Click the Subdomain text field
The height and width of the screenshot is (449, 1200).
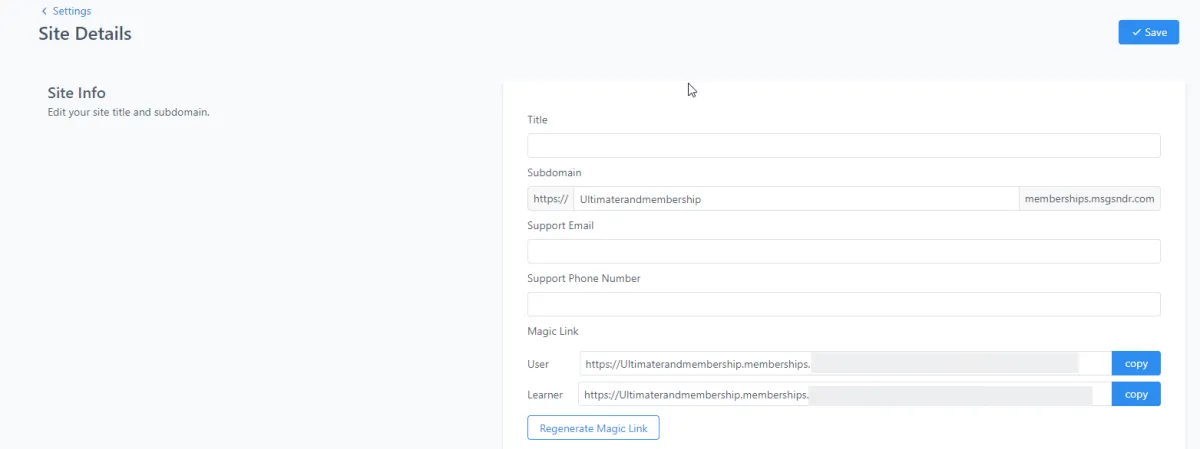coord(795,199)
